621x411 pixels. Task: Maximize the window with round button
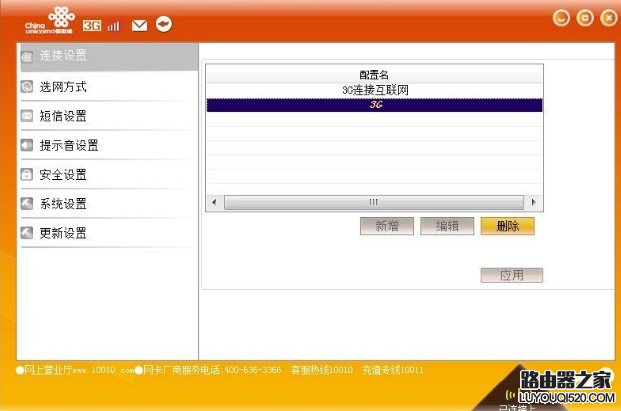click(585, 18)
